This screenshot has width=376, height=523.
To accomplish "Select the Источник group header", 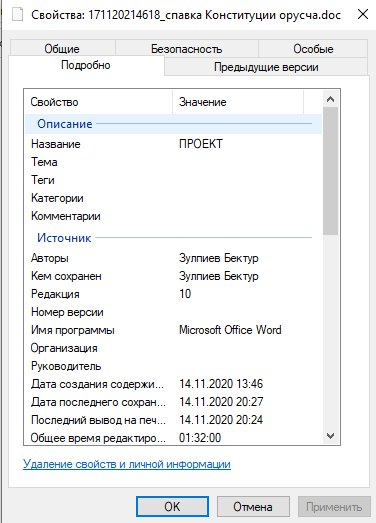I will tap(173, 238).
